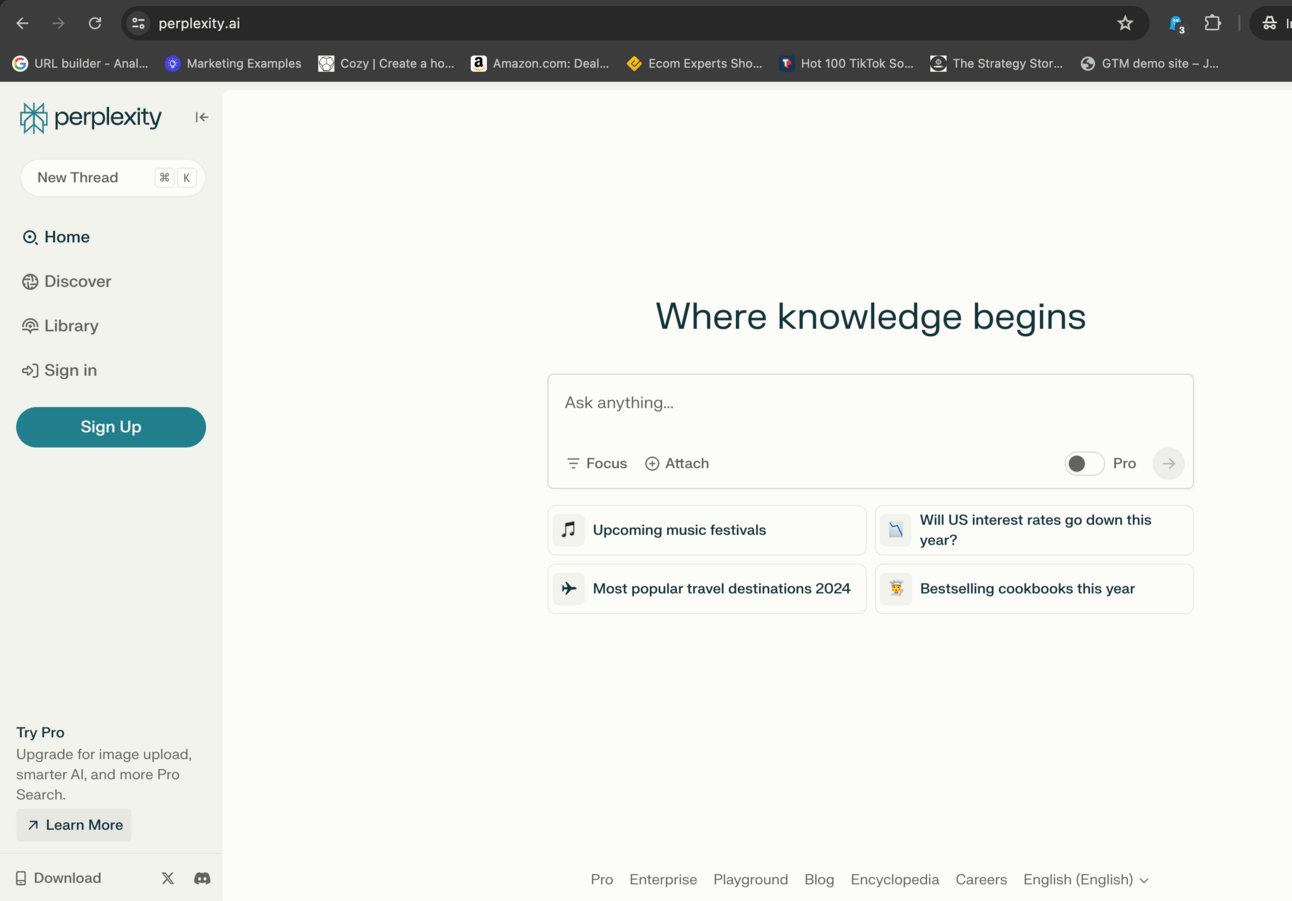Open Discover in the sidebar
Image resolution: width=1292 pixels, height=901 pixels.
pyautogui.click(x=67, y=281)
